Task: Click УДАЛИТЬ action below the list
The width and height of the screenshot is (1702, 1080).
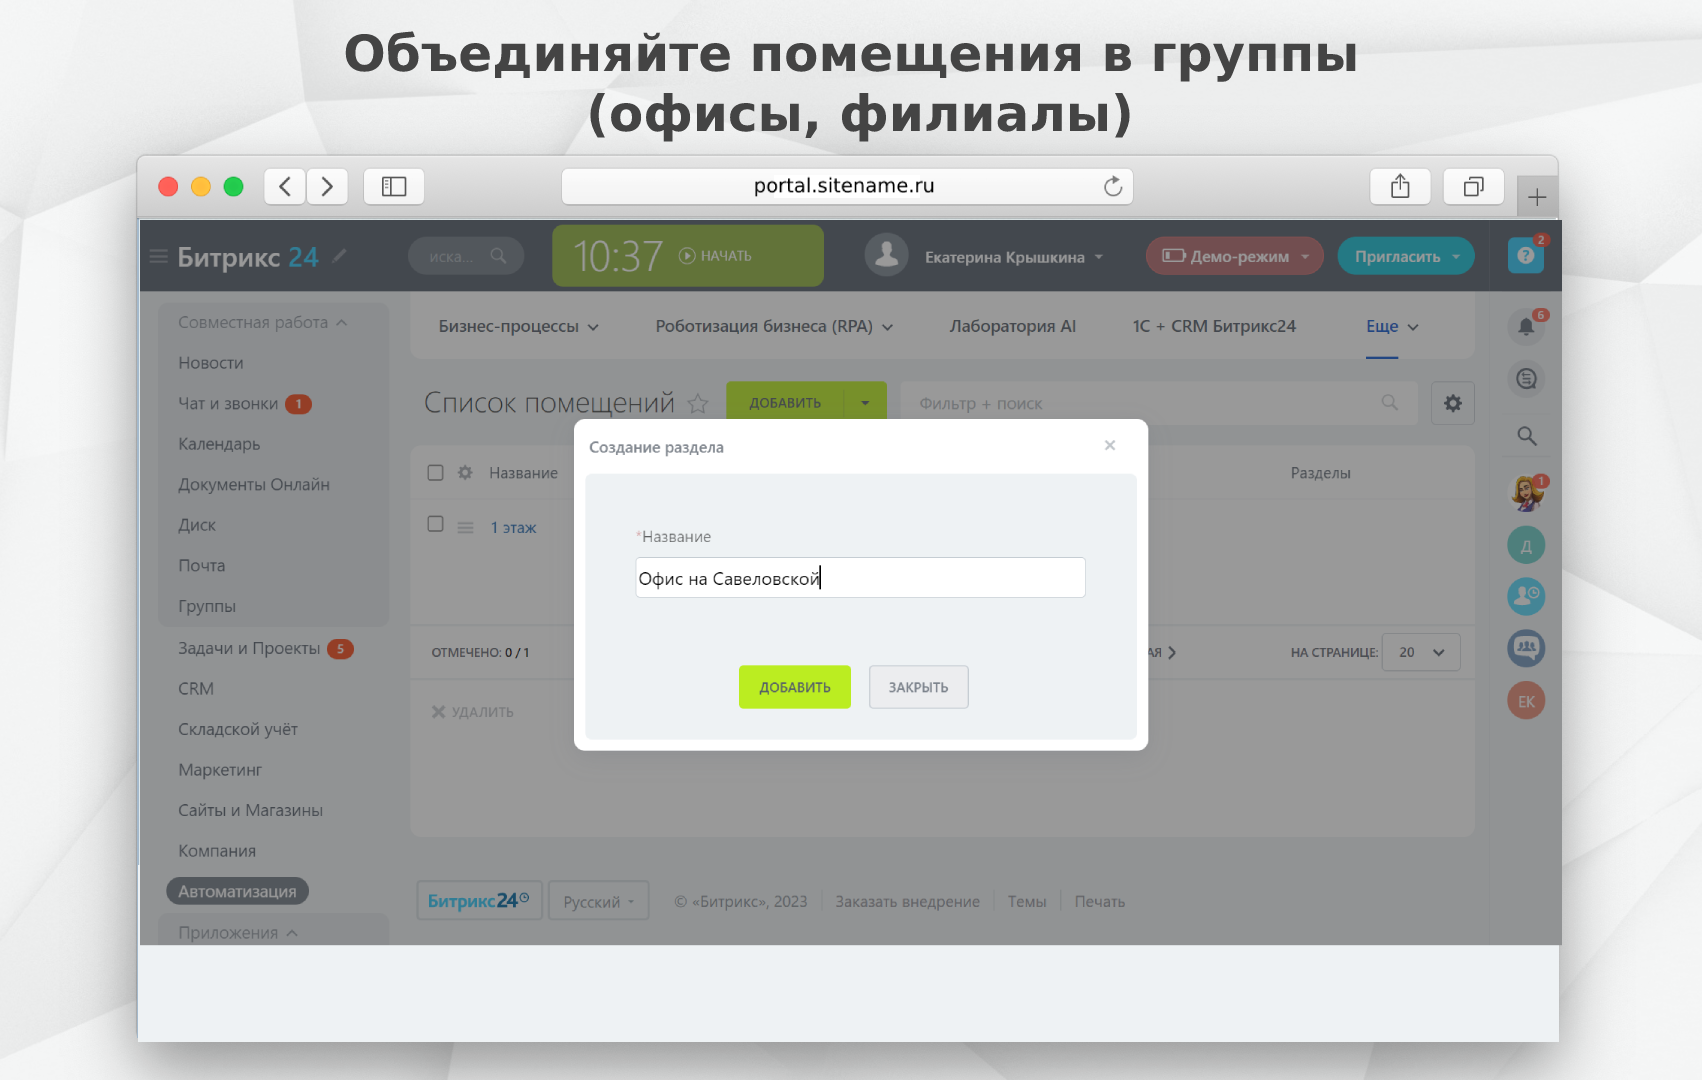Action: point(472,712)
